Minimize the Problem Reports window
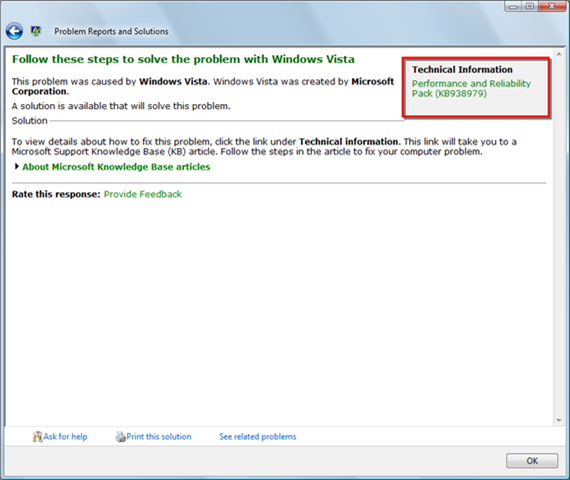Screen dimensions: 570x480 pos(513,6)
